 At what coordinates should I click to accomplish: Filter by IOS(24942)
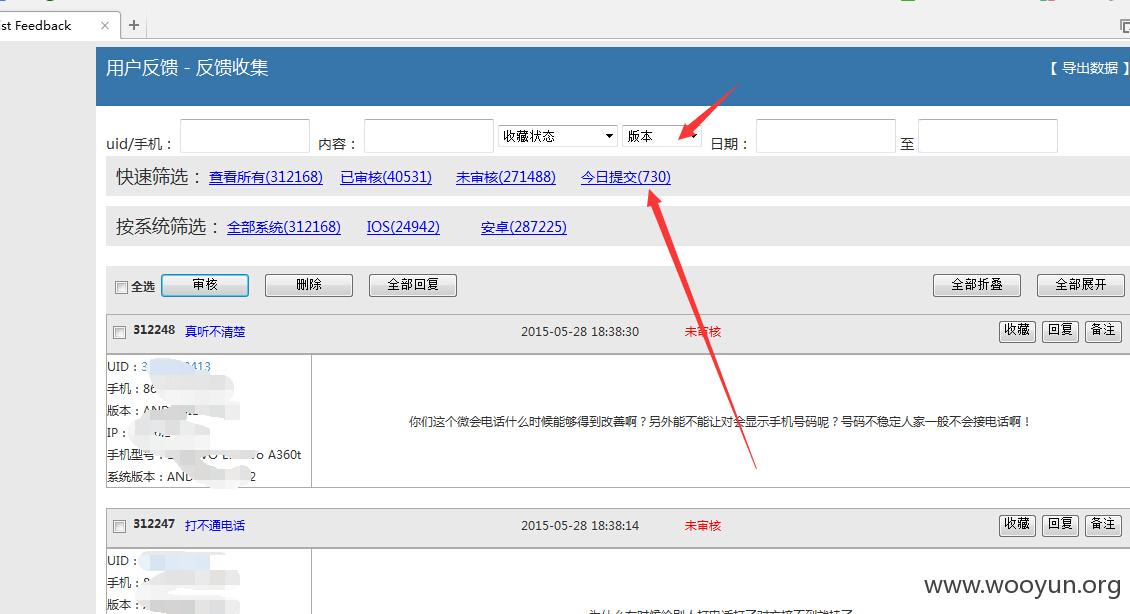coord(403,227)
